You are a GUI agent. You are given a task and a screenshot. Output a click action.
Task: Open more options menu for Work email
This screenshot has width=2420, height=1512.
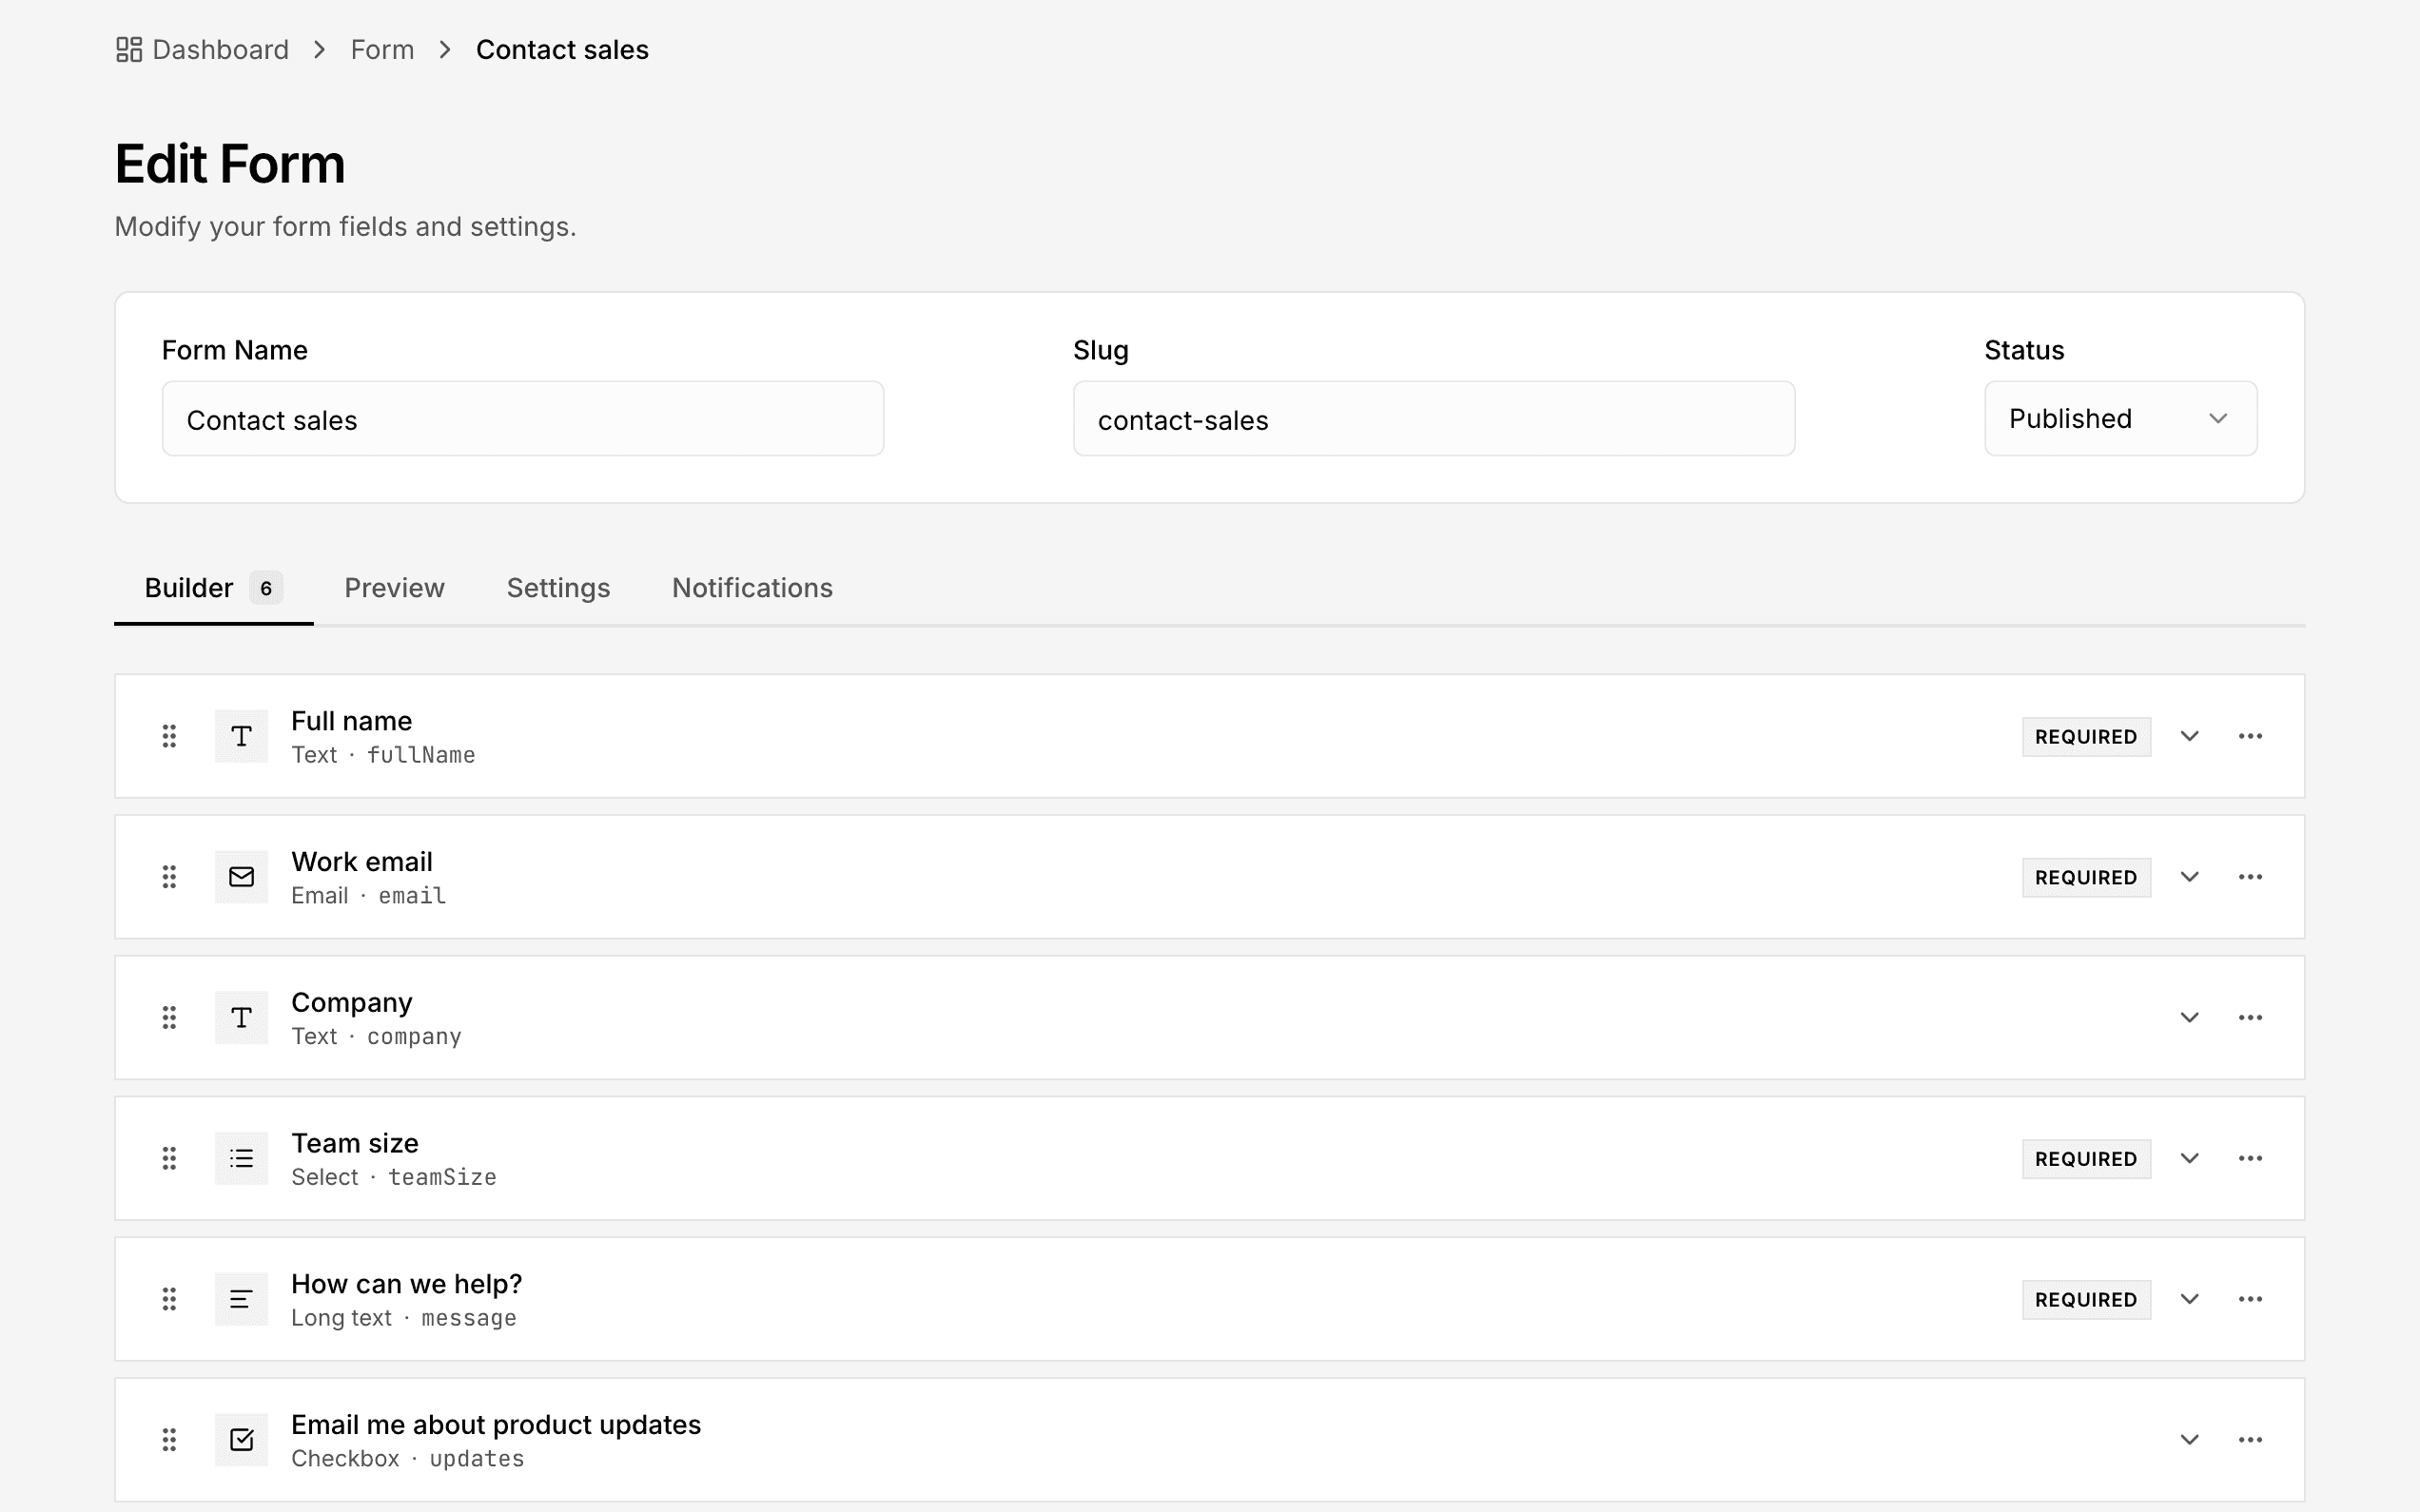point(2250,877)
